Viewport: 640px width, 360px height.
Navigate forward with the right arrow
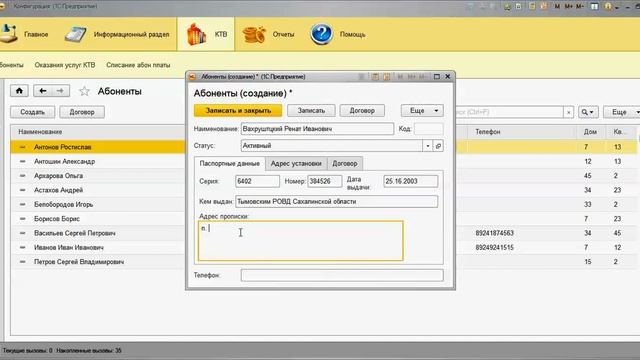click(60, 91)
